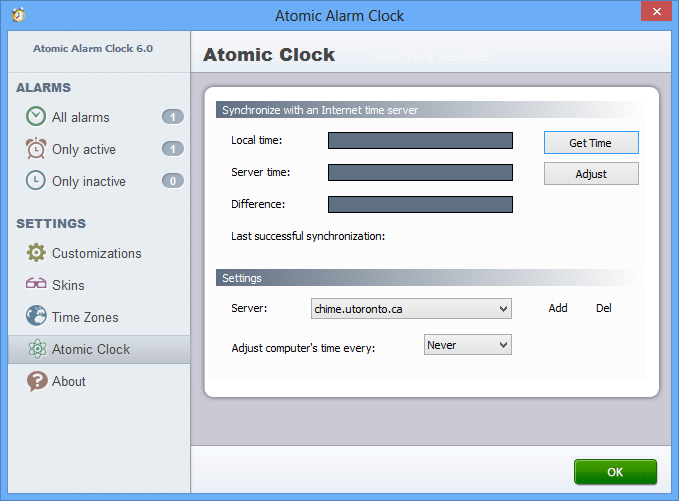This screenshot has height=501, width=679.
Task: Expand the Adjust computer's time every dropdown
Action: point(467,345)
